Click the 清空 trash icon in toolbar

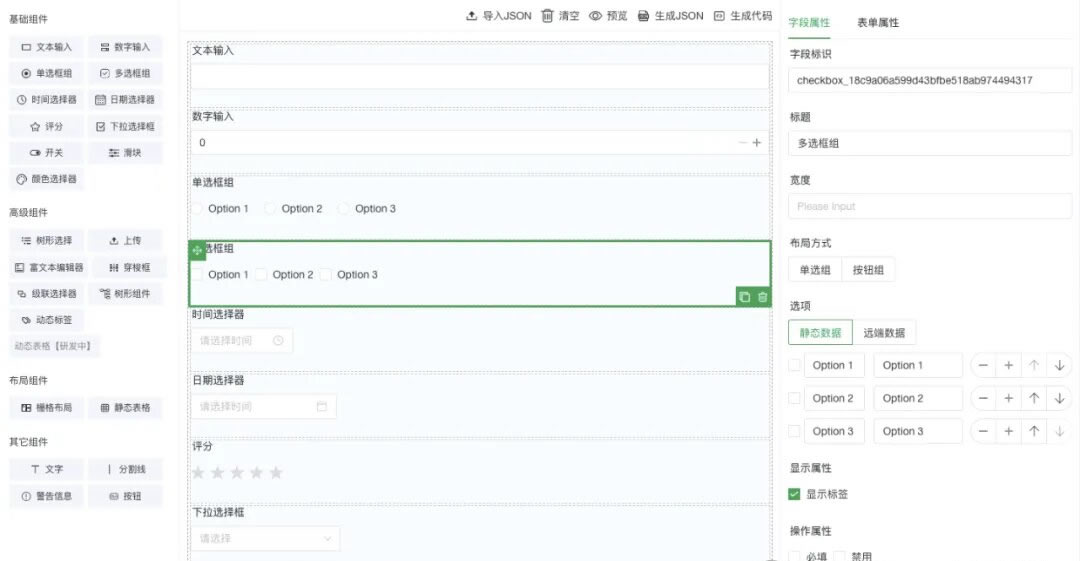click(x=547, y=16)
